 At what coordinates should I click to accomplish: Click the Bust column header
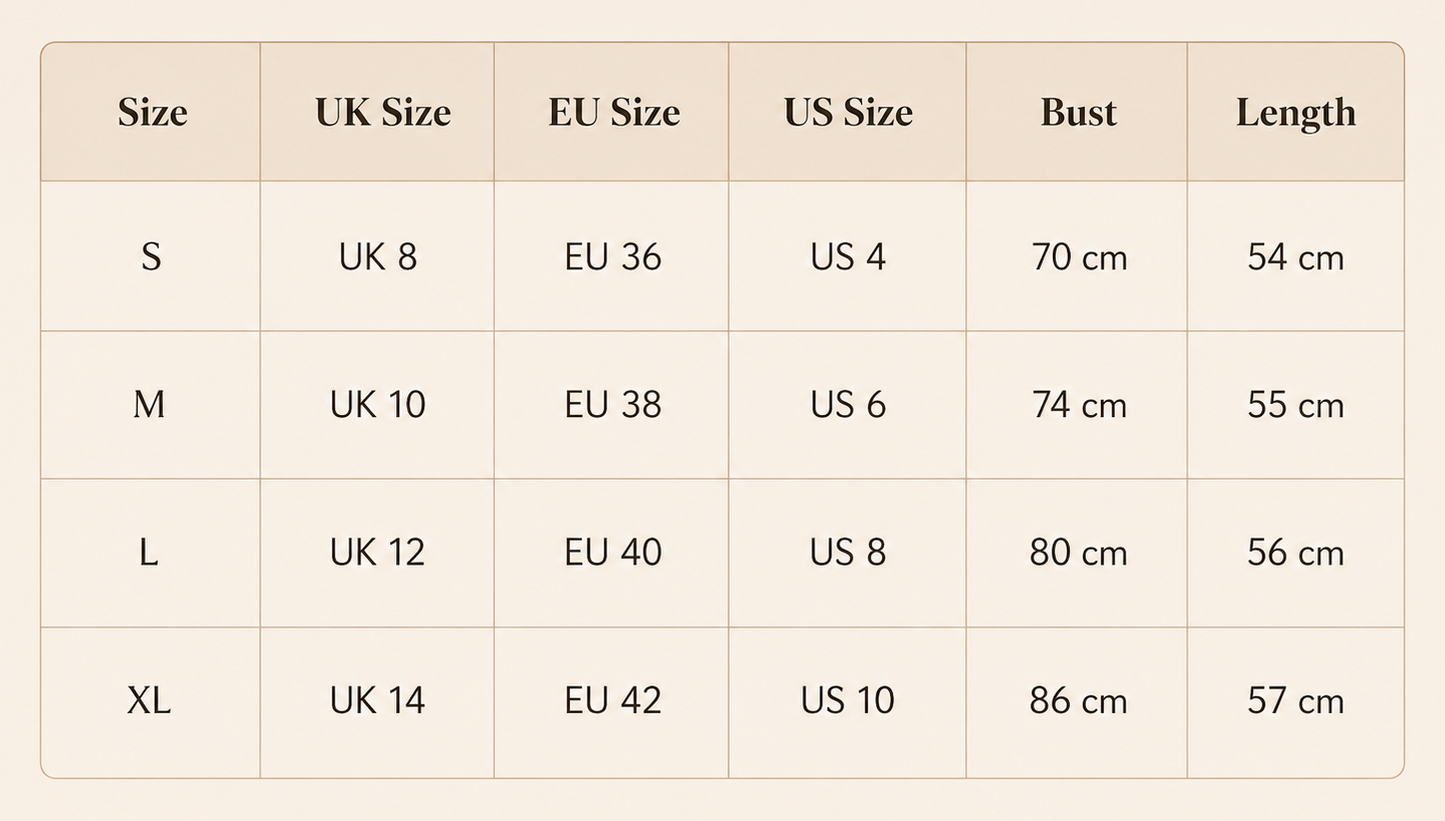pos(1078,112)
